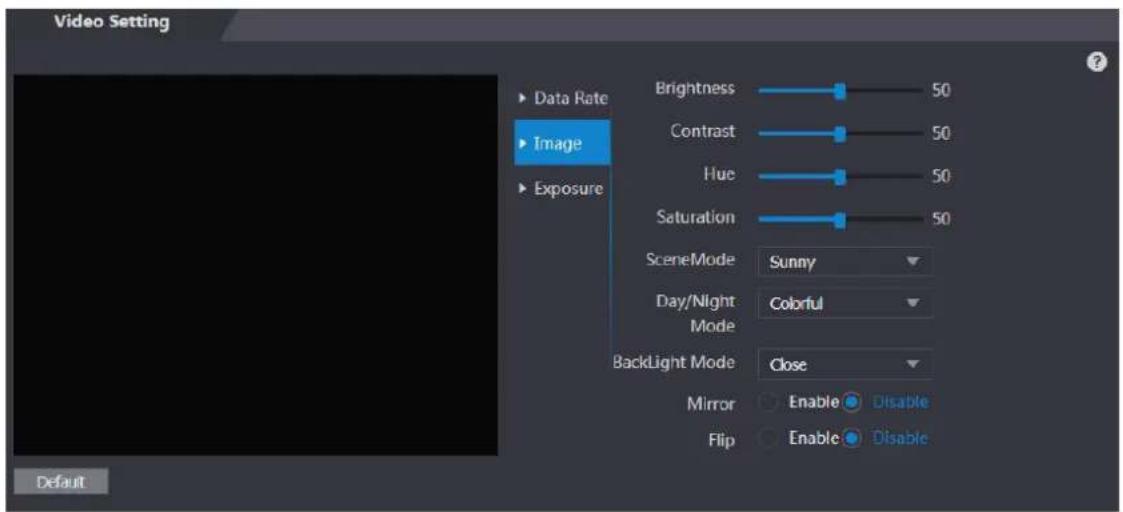Select Disable radio button for Flip
This screenshot has height=512, width=1123.
pyautogui.click(x=852, y=438)
